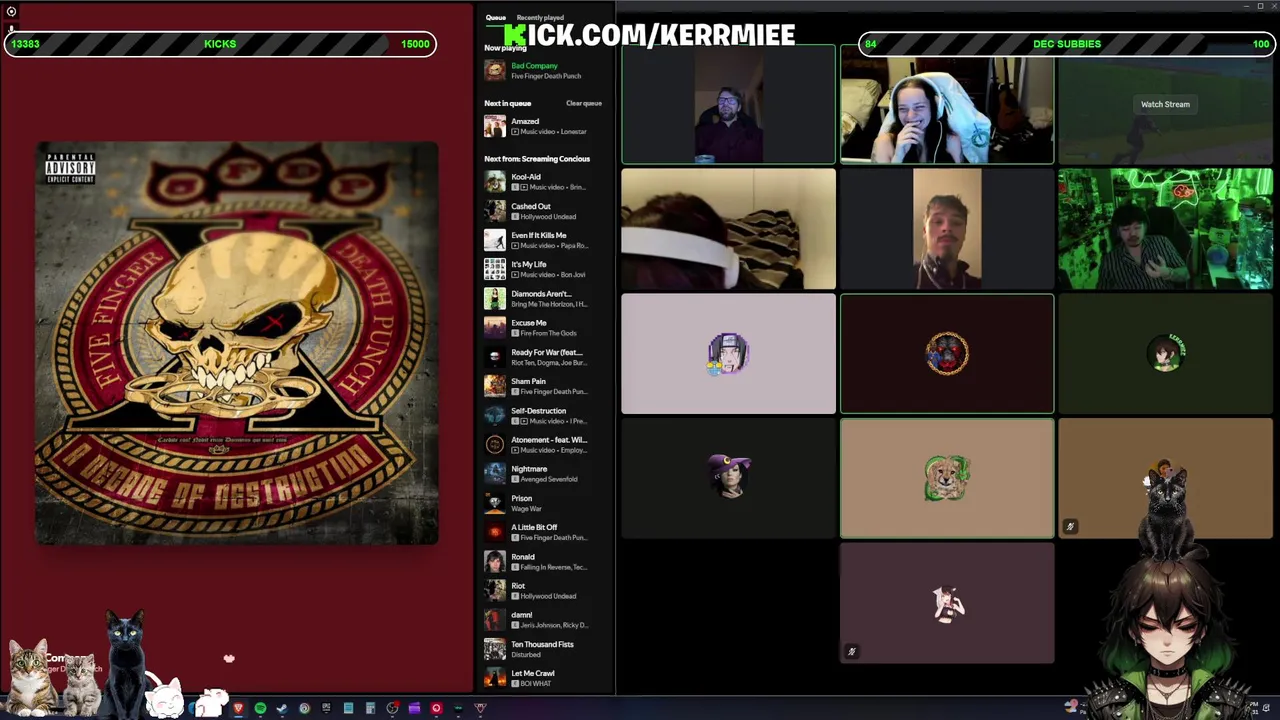
Task: Open the calculator taskbar icon
Action: pos(370,708)
